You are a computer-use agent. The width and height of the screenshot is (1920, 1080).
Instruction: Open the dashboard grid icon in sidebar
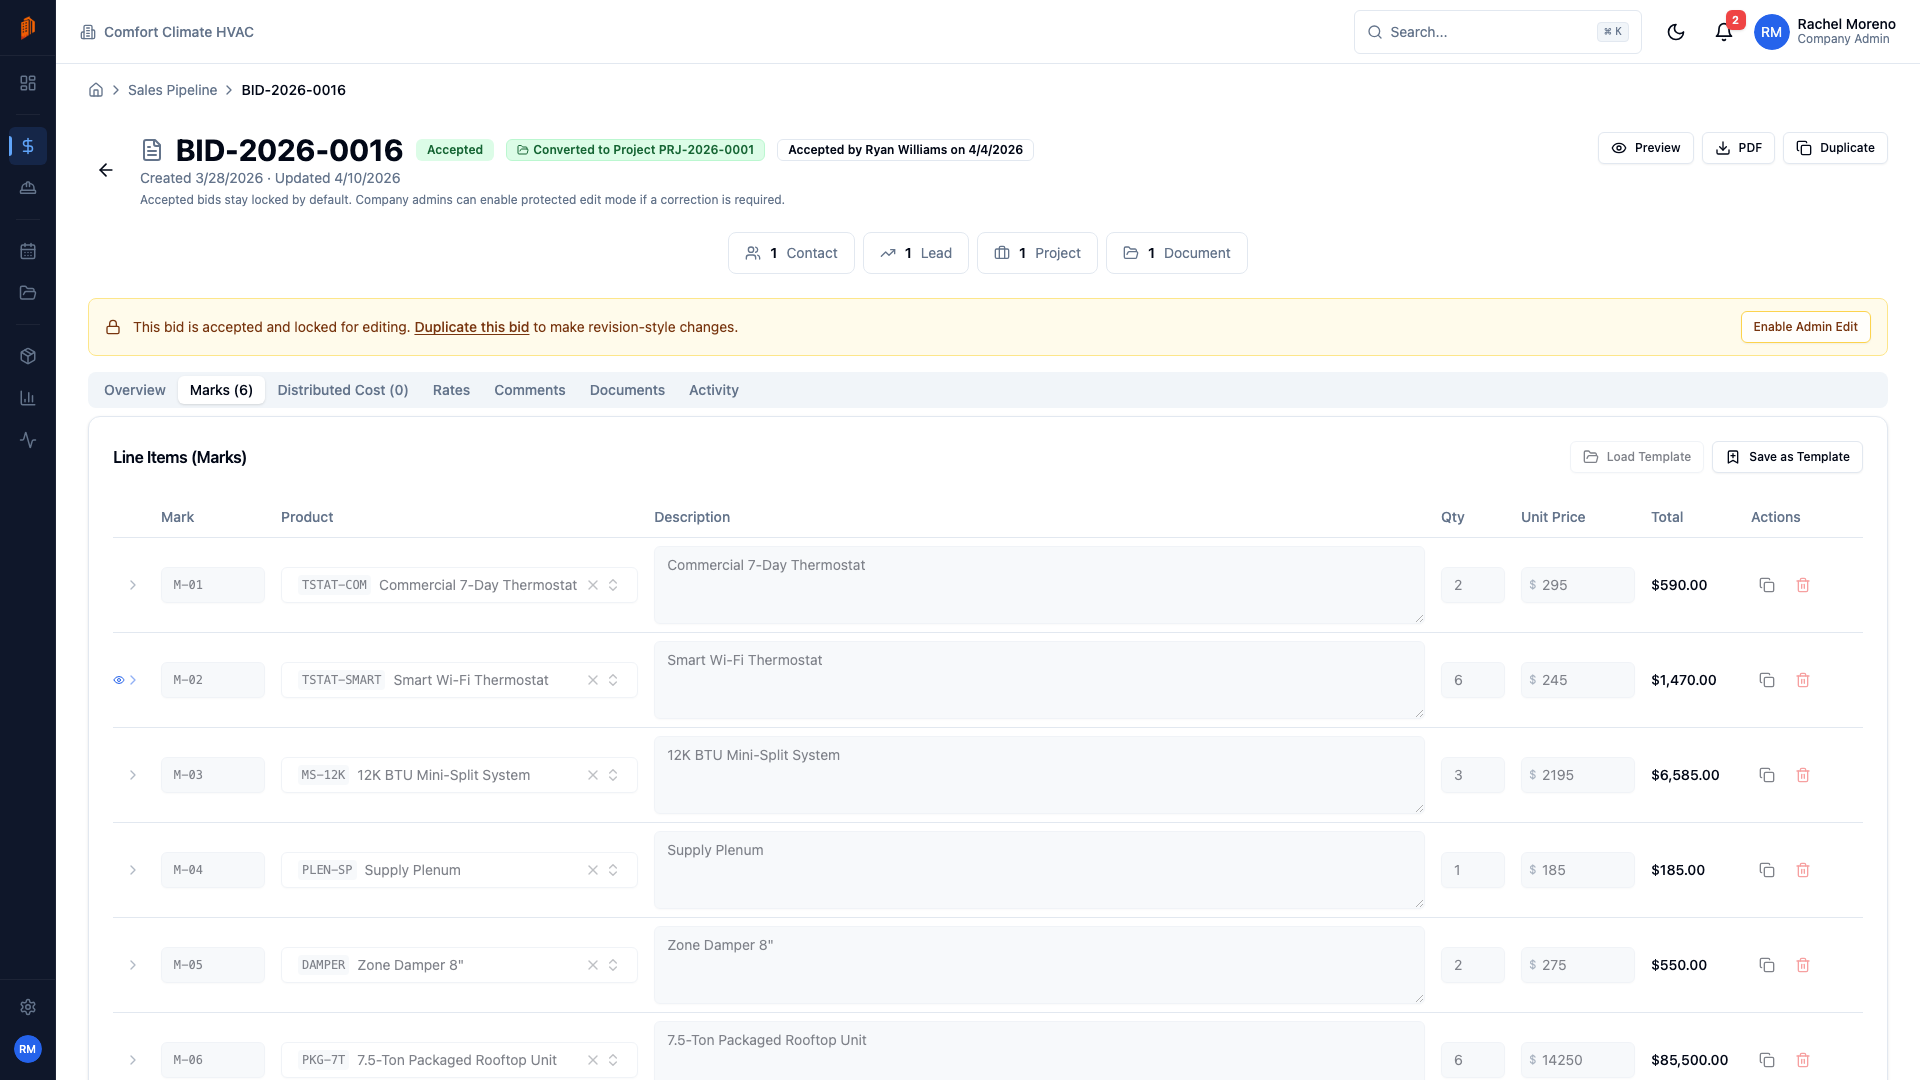28,83
